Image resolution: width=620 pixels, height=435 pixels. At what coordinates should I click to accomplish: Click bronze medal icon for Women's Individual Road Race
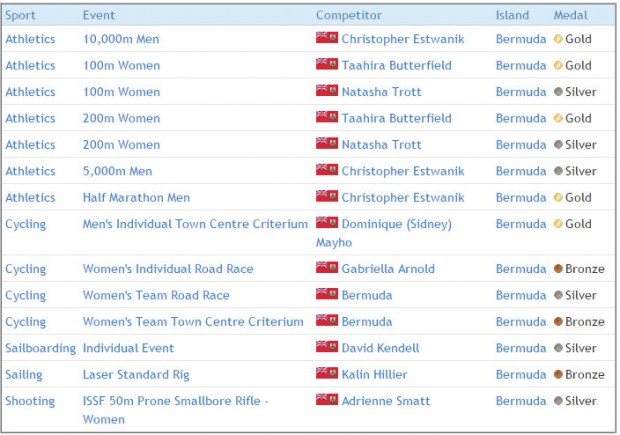tap(558, 269)
